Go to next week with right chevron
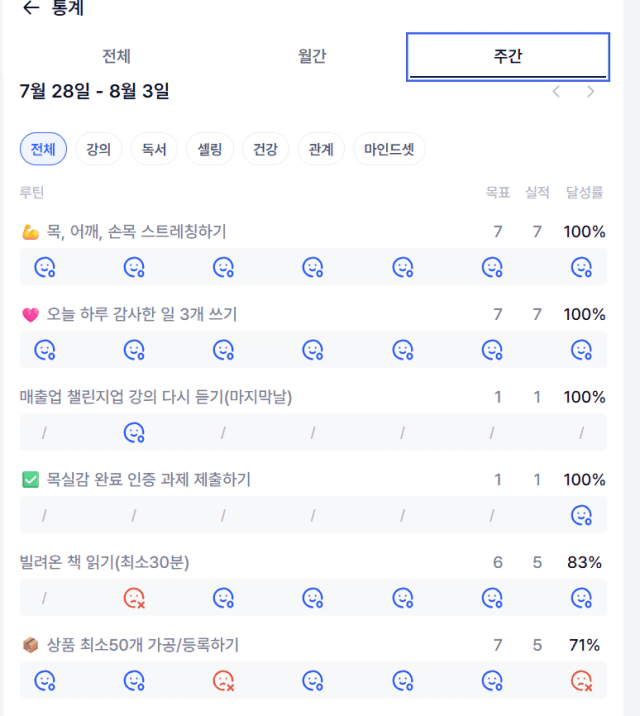Viewport: 640px width, 716px height. point(591,92)
